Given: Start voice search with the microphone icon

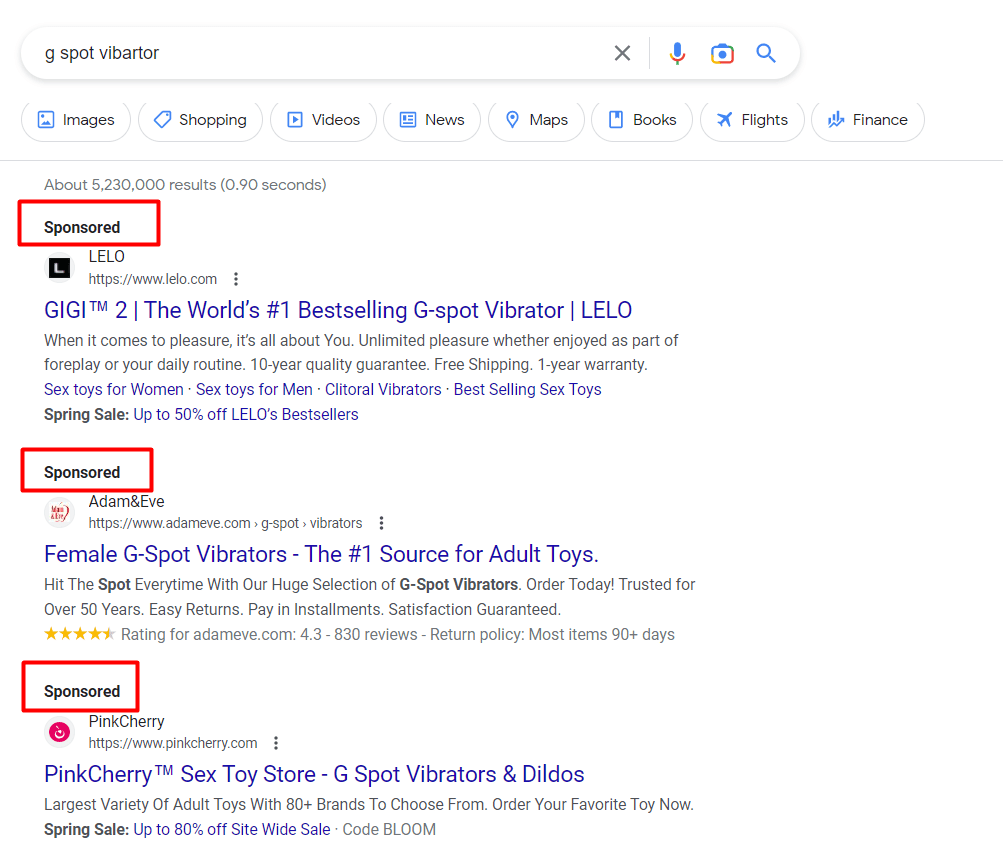Looking at the screenshot, I should [x=677, y=53].
